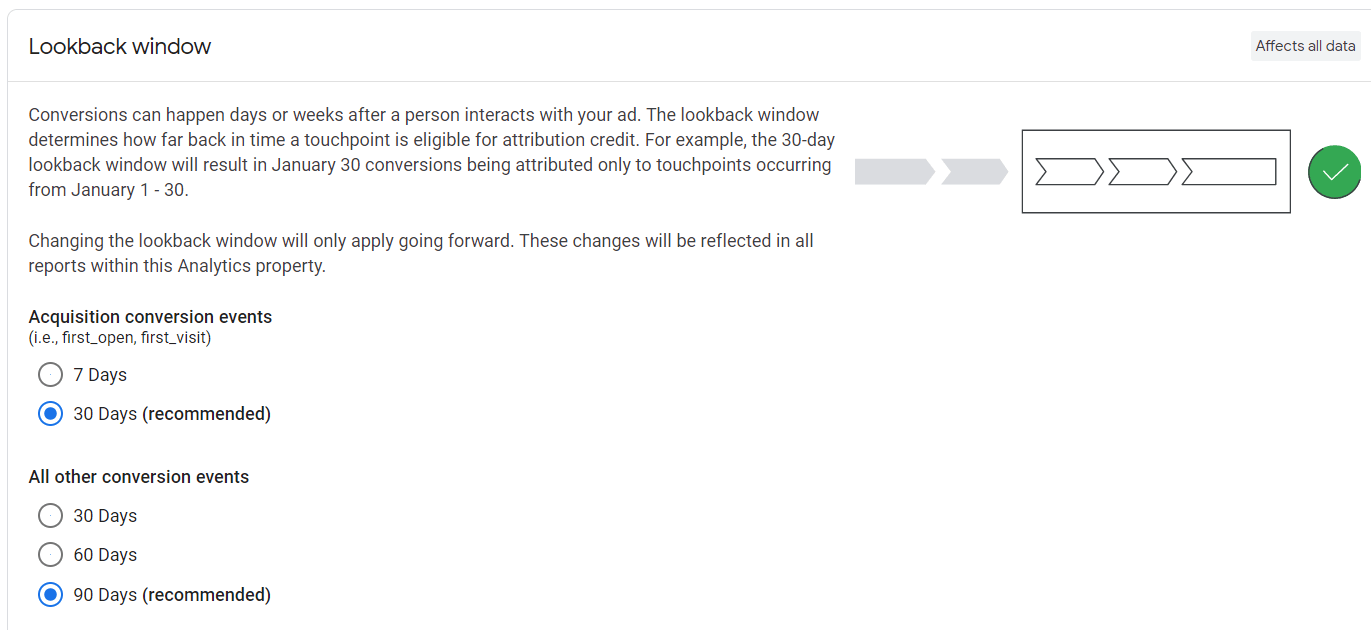Viewport: 1371px width, 630px height.
Task: Select 30 Days for acquisition conversion events
Action: pyautogui.click(x=50, y=413)
